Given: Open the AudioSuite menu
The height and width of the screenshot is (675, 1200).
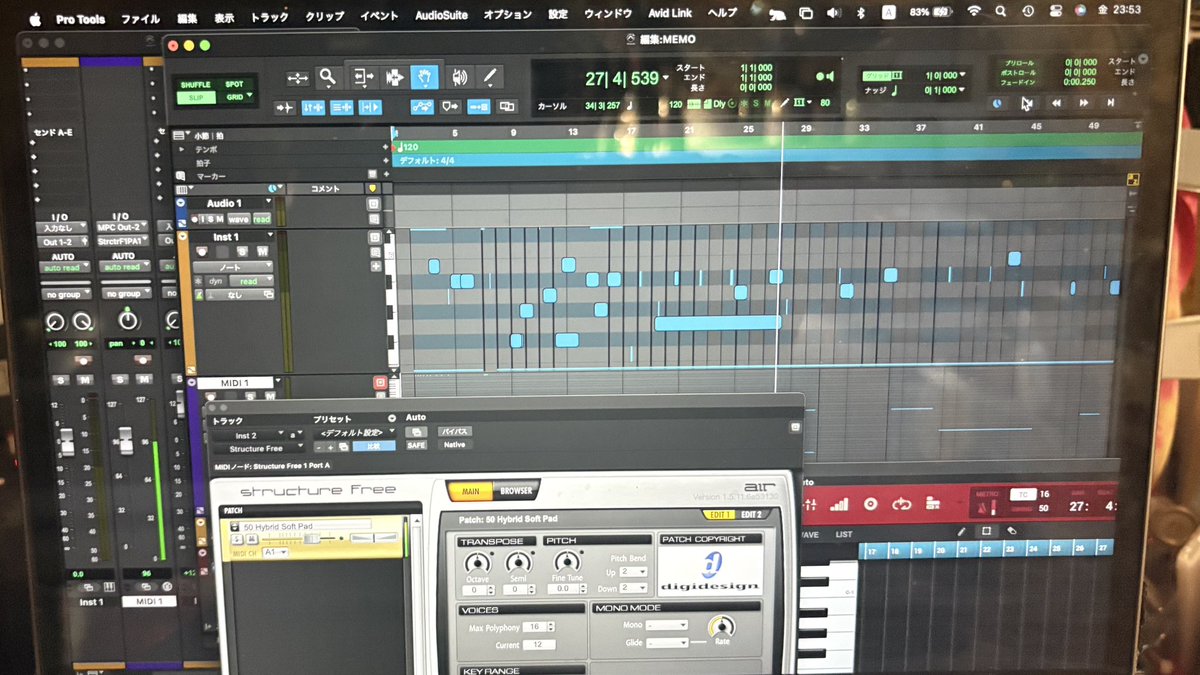Looking at the screenshot, I should [x=440, y=16].
